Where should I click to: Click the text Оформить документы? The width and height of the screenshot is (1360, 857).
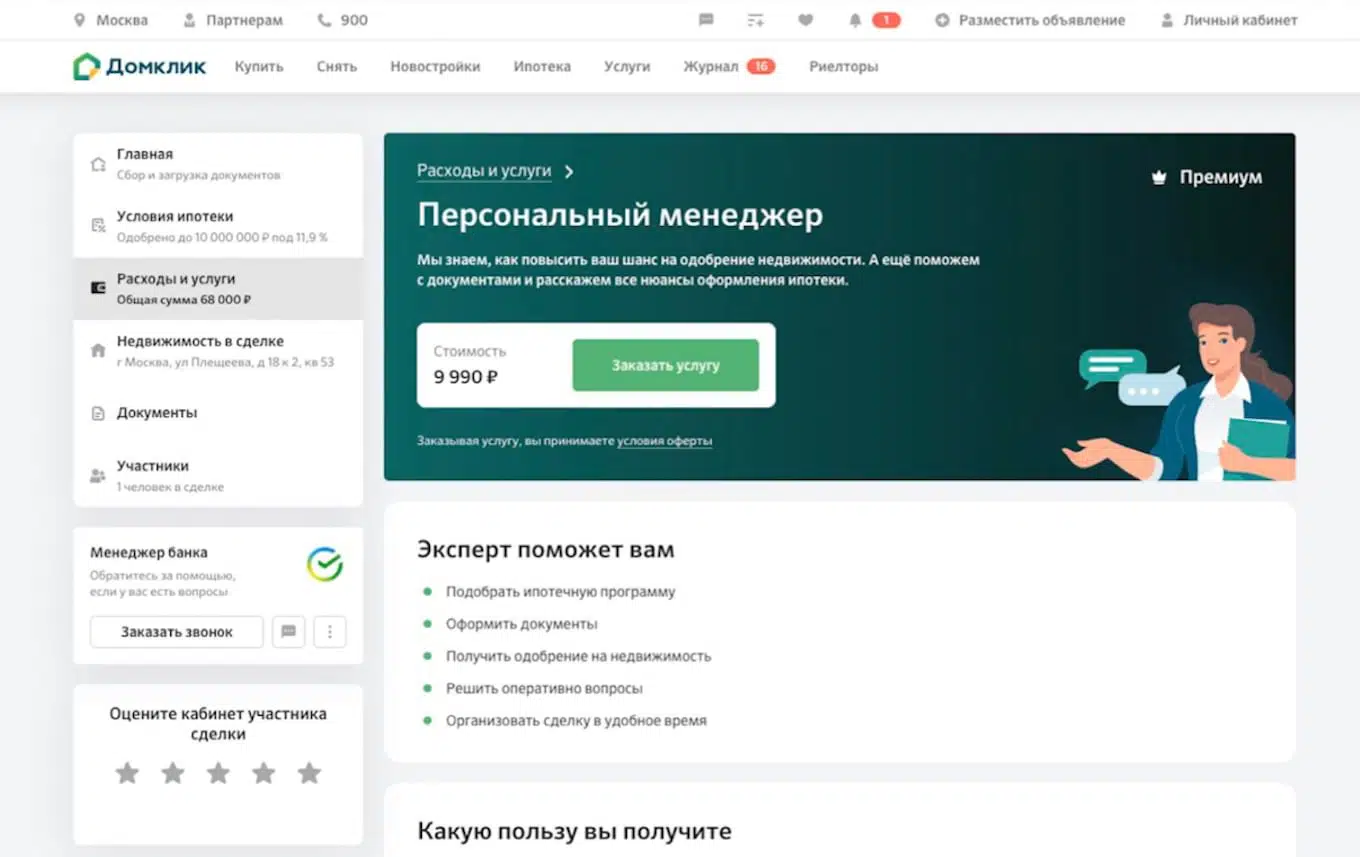click(x=521, y=624)
